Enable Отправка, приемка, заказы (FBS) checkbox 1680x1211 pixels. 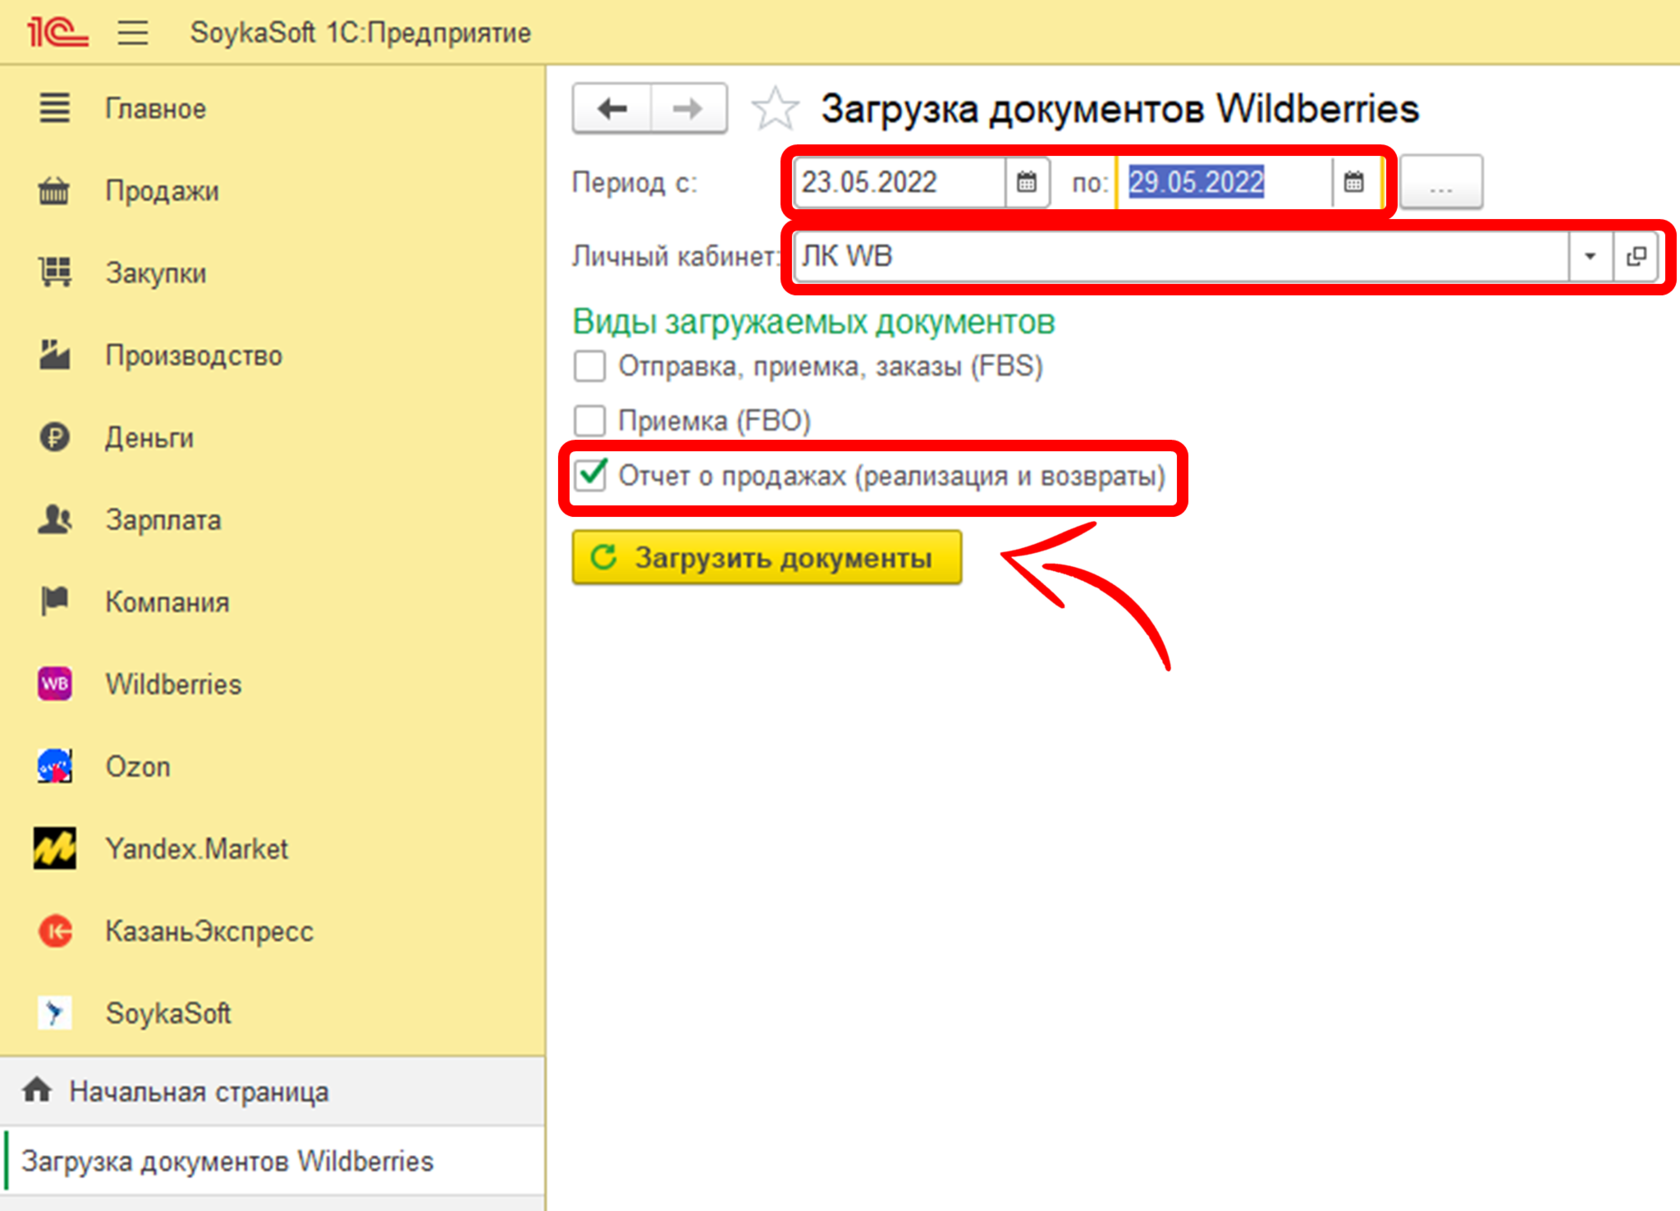click(590, 366)
